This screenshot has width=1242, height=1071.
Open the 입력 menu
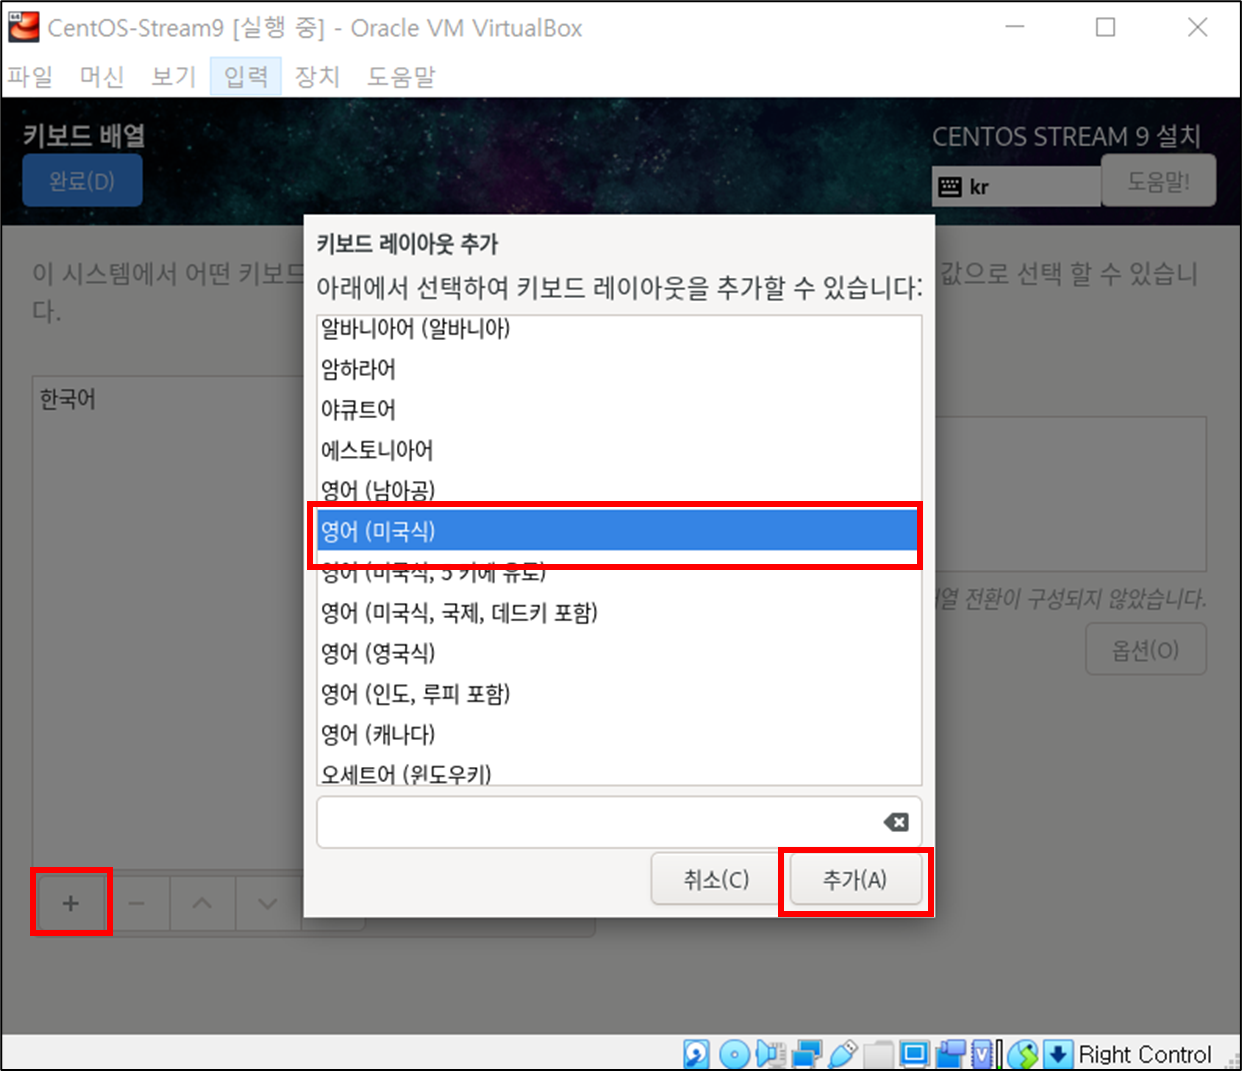pos(246,76)
